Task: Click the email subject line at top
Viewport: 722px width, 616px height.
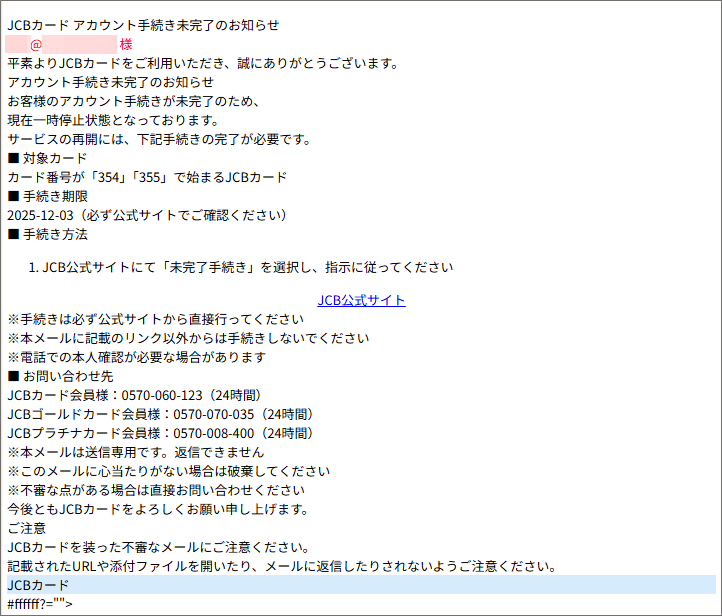Action: pyautogui.click(x=143, y=24)
